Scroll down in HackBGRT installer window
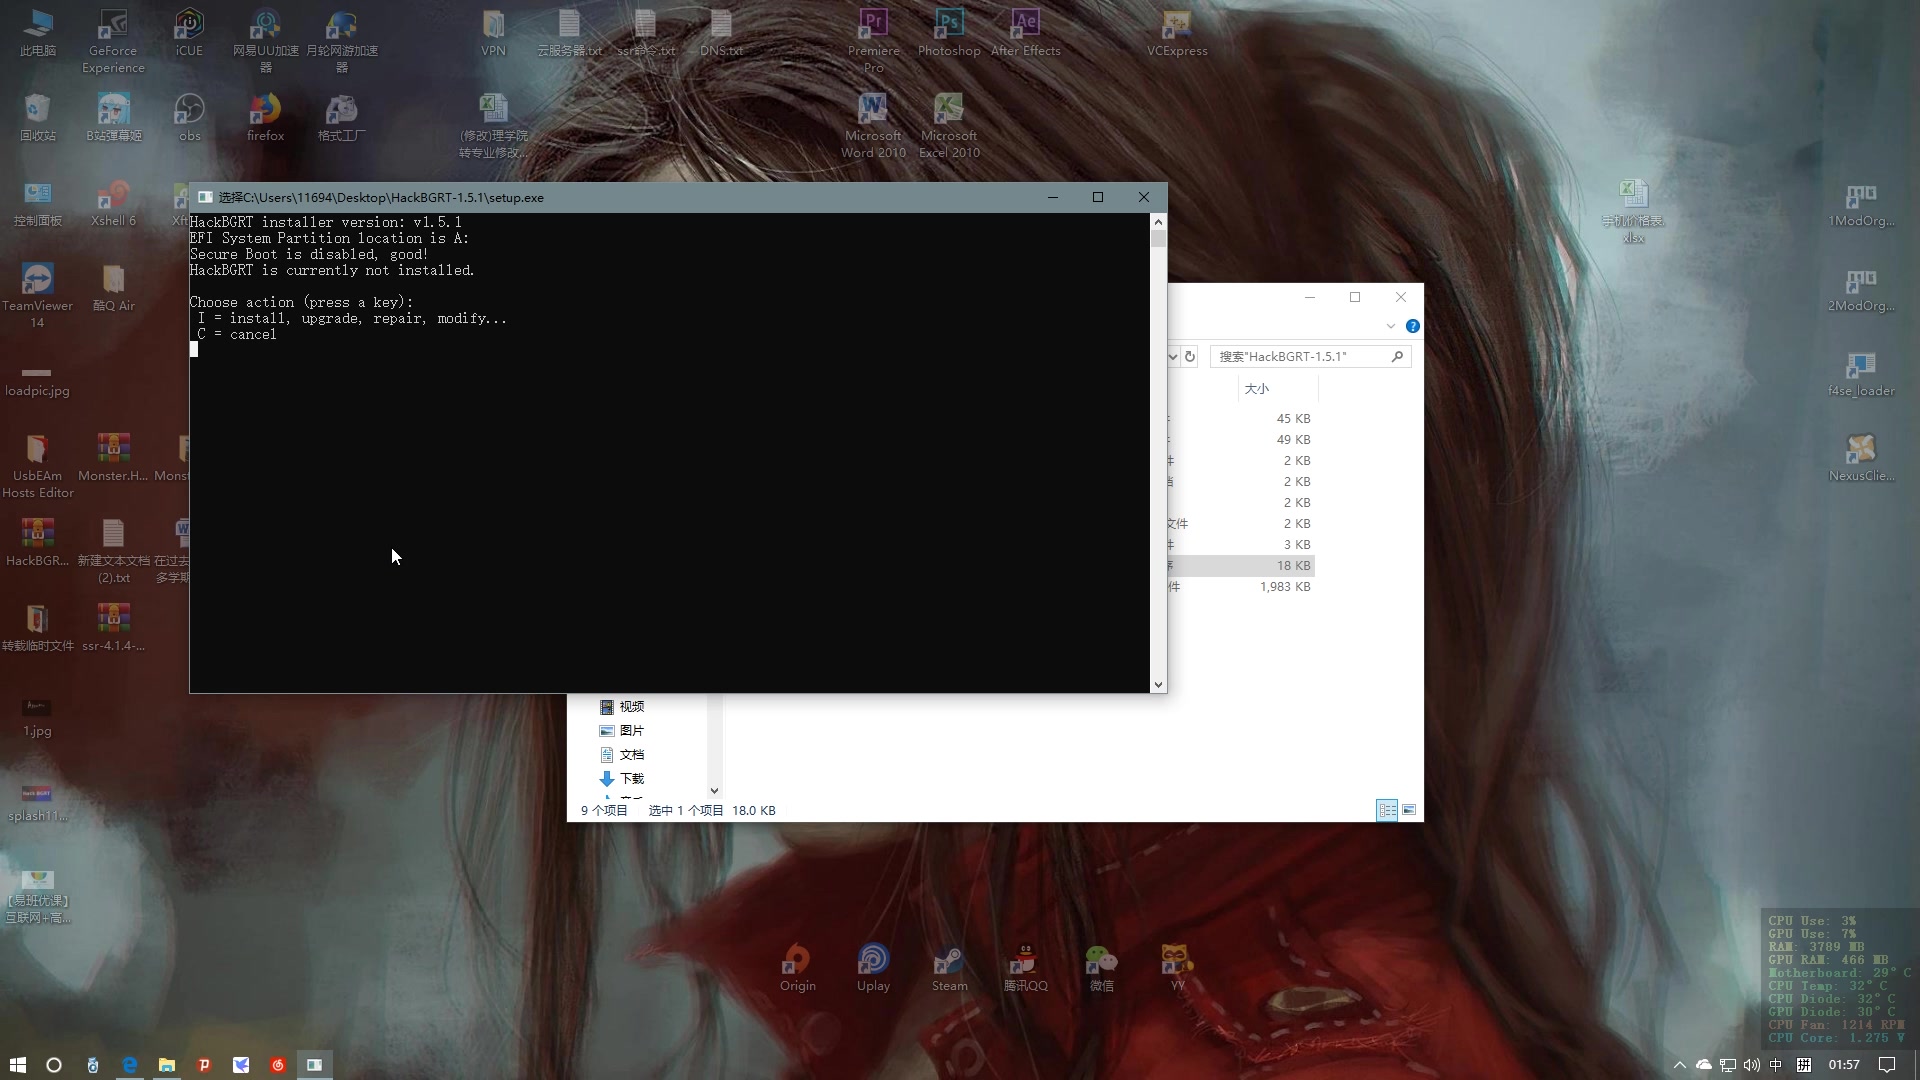Screen dimensions: 1920x1080 tap(1158, 684)
